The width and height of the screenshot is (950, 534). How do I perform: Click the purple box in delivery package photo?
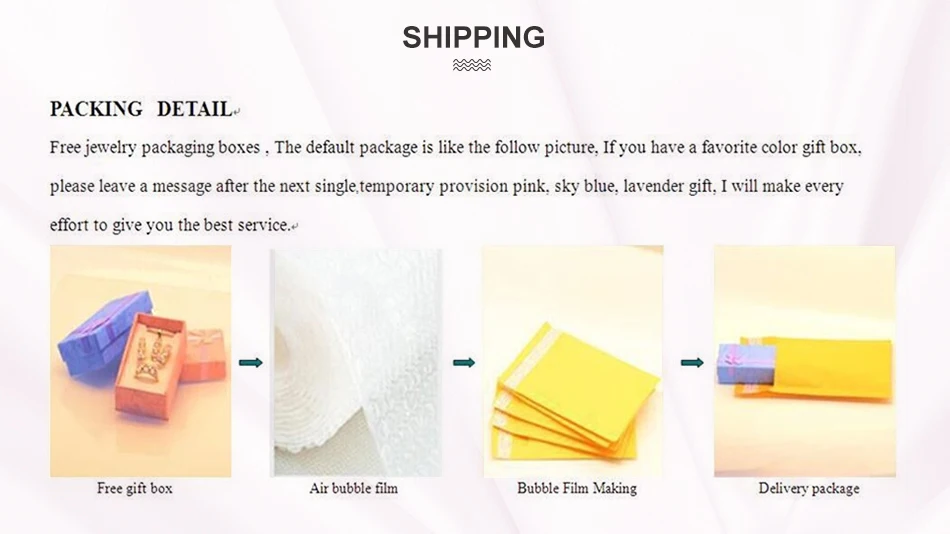tap(746, 364)
